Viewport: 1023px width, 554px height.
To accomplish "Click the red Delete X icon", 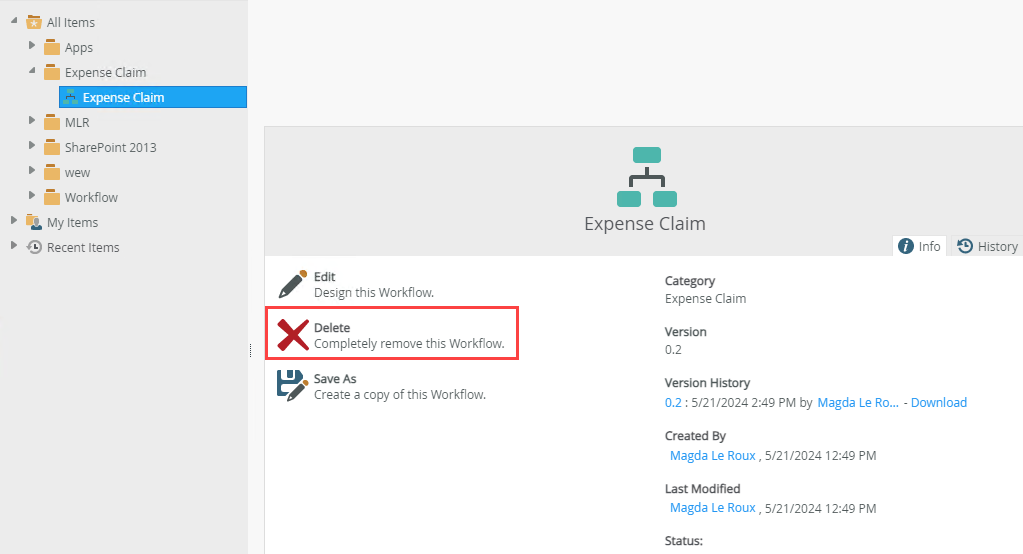I will (x=293, y=335).
